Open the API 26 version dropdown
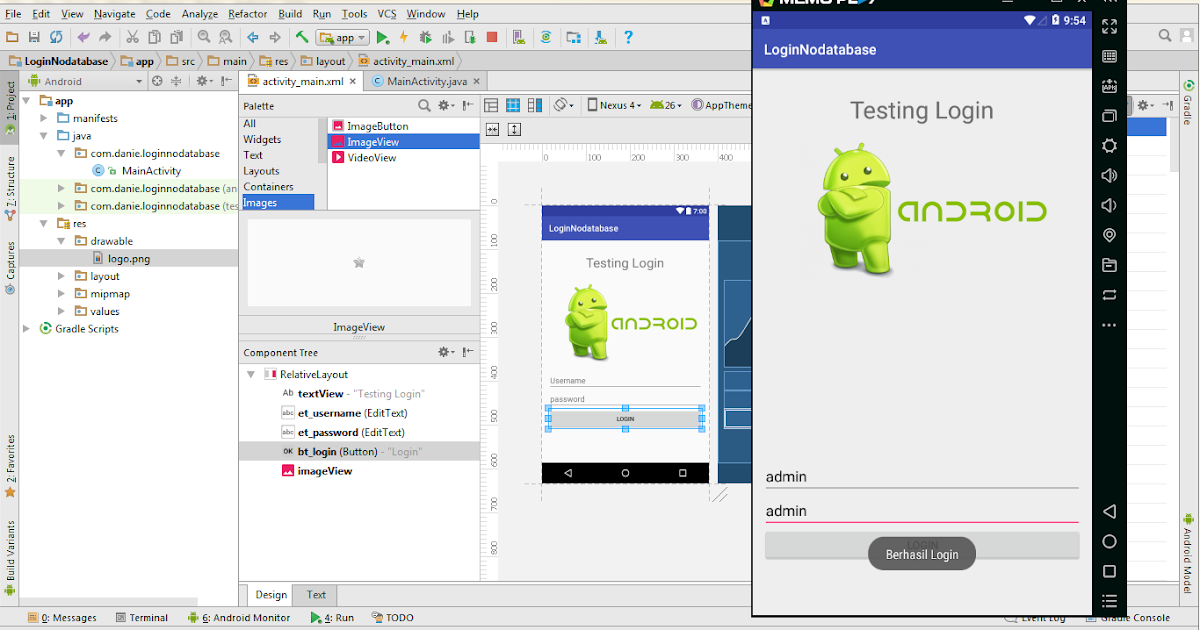This screenshot has width=1200, height=630. pyautogui.click(x=665, y=105)
